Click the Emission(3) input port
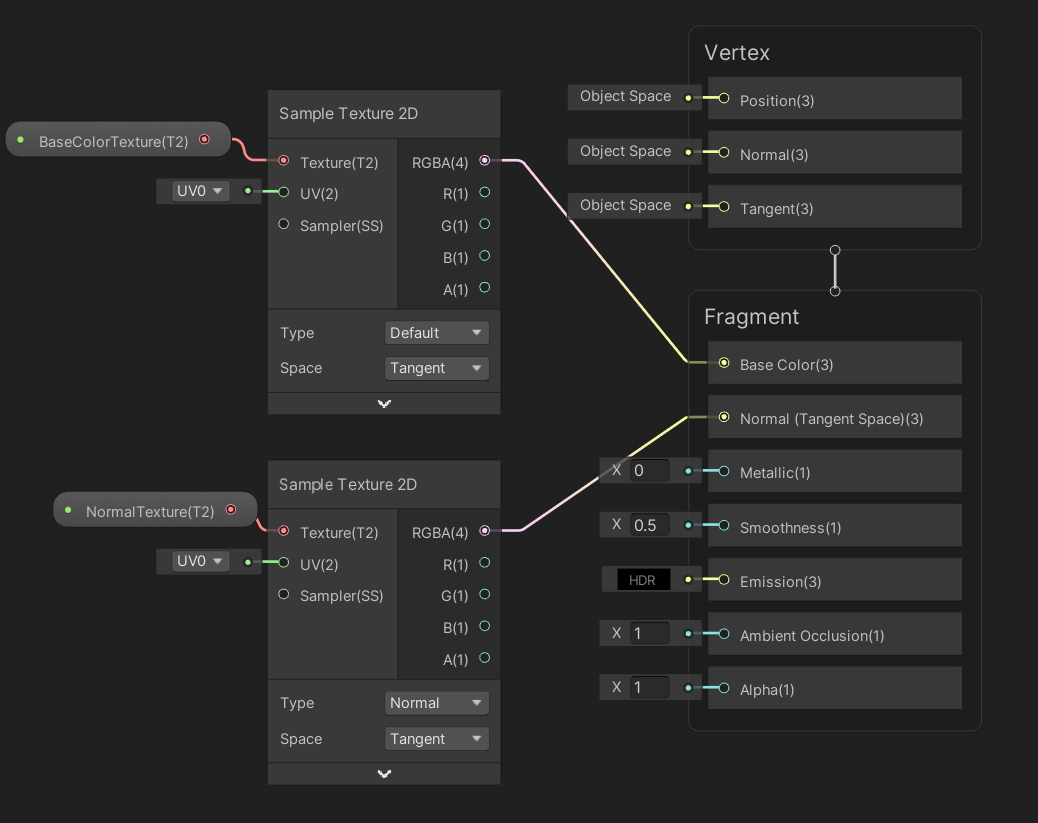The height and width of the screenshot is (823, 1038). pyautogui.click(x=724, y=579)
